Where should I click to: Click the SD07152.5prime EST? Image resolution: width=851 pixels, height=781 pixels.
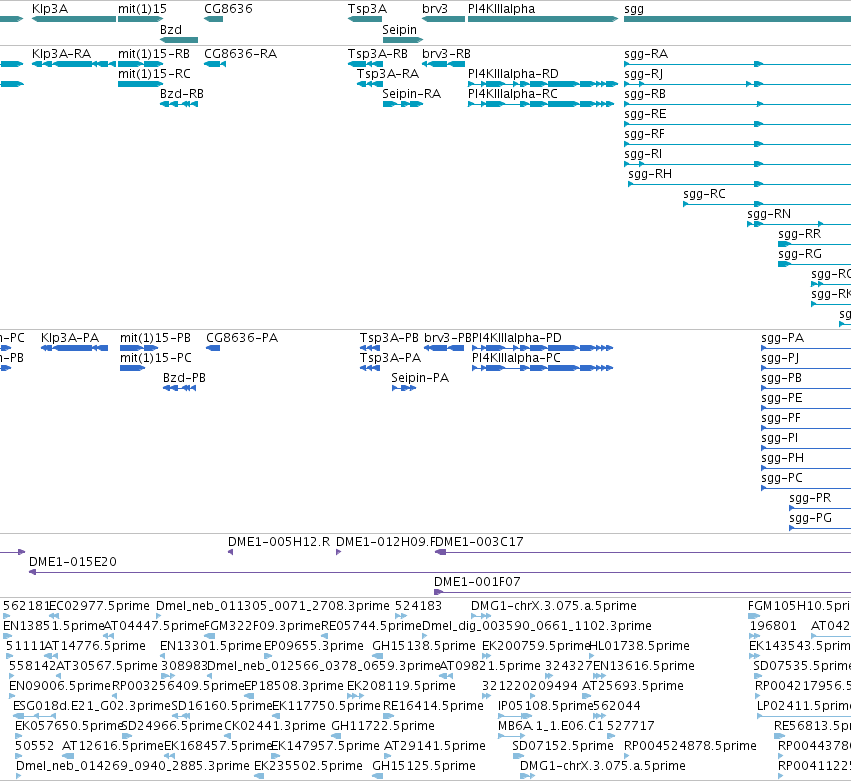(517, 756)
